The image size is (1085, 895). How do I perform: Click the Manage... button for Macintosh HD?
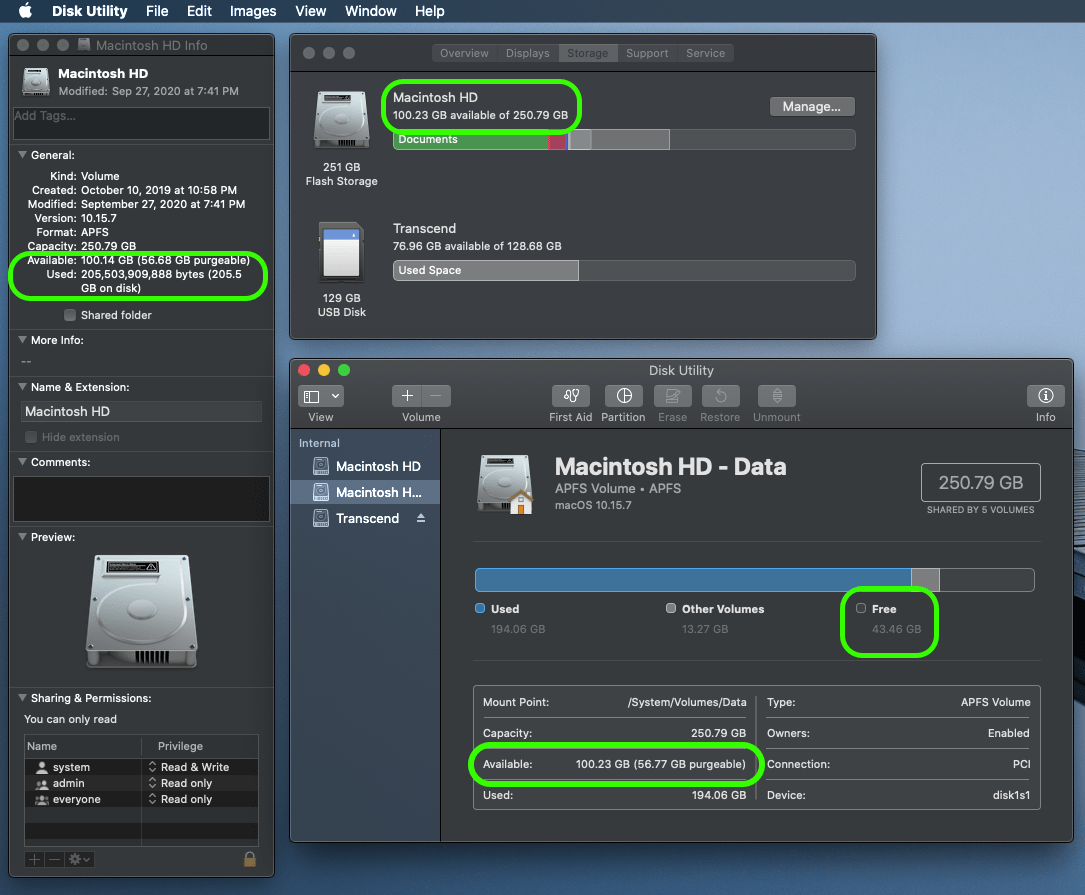click(x=812, y=107)
